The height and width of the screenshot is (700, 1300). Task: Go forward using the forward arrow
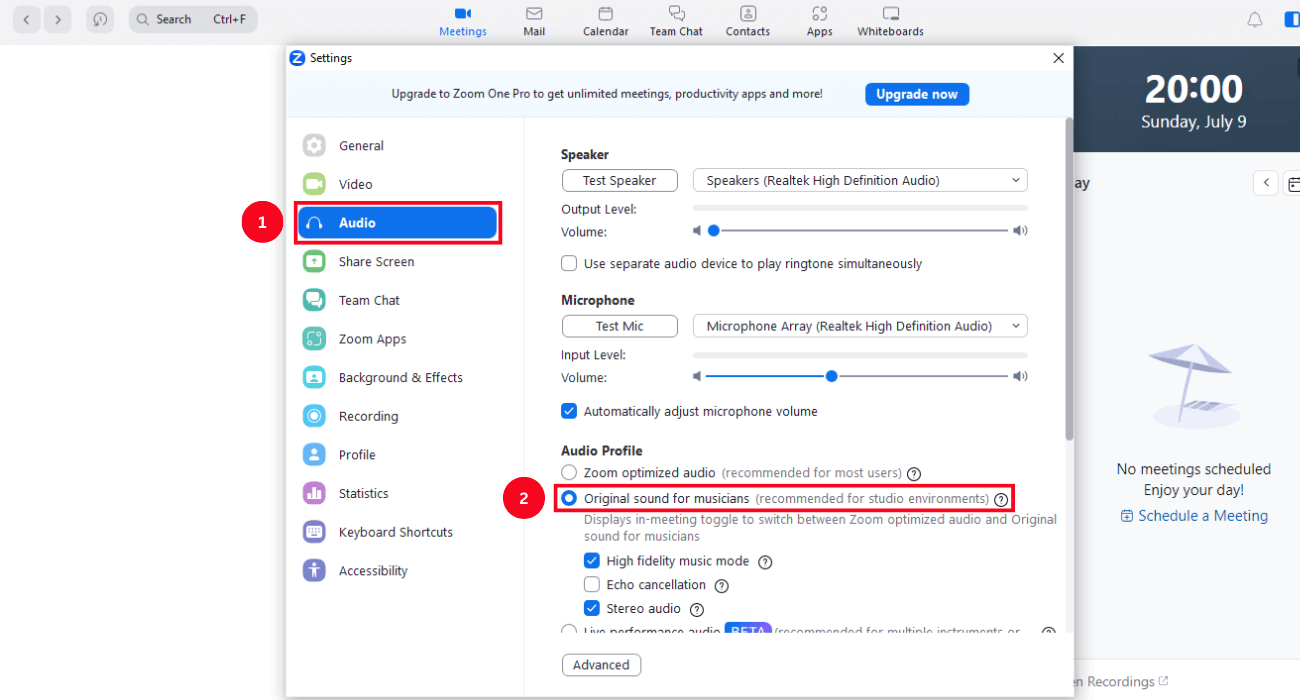58,19
